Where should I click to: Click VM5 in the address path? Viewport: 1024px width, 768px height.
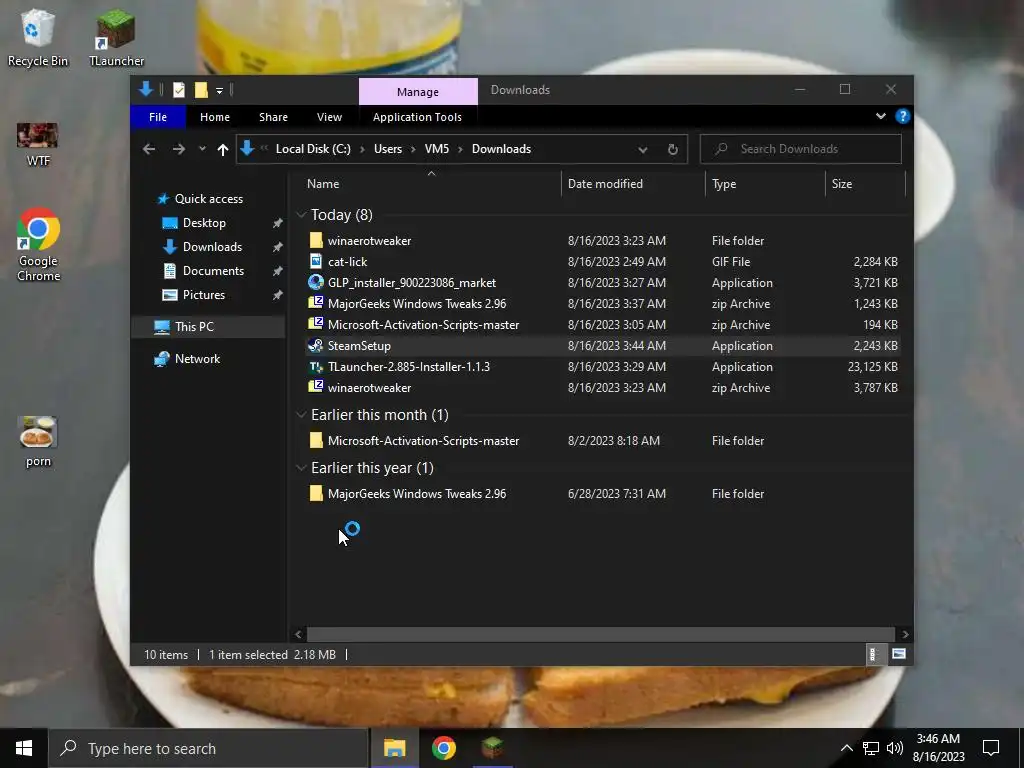point(437,149)
